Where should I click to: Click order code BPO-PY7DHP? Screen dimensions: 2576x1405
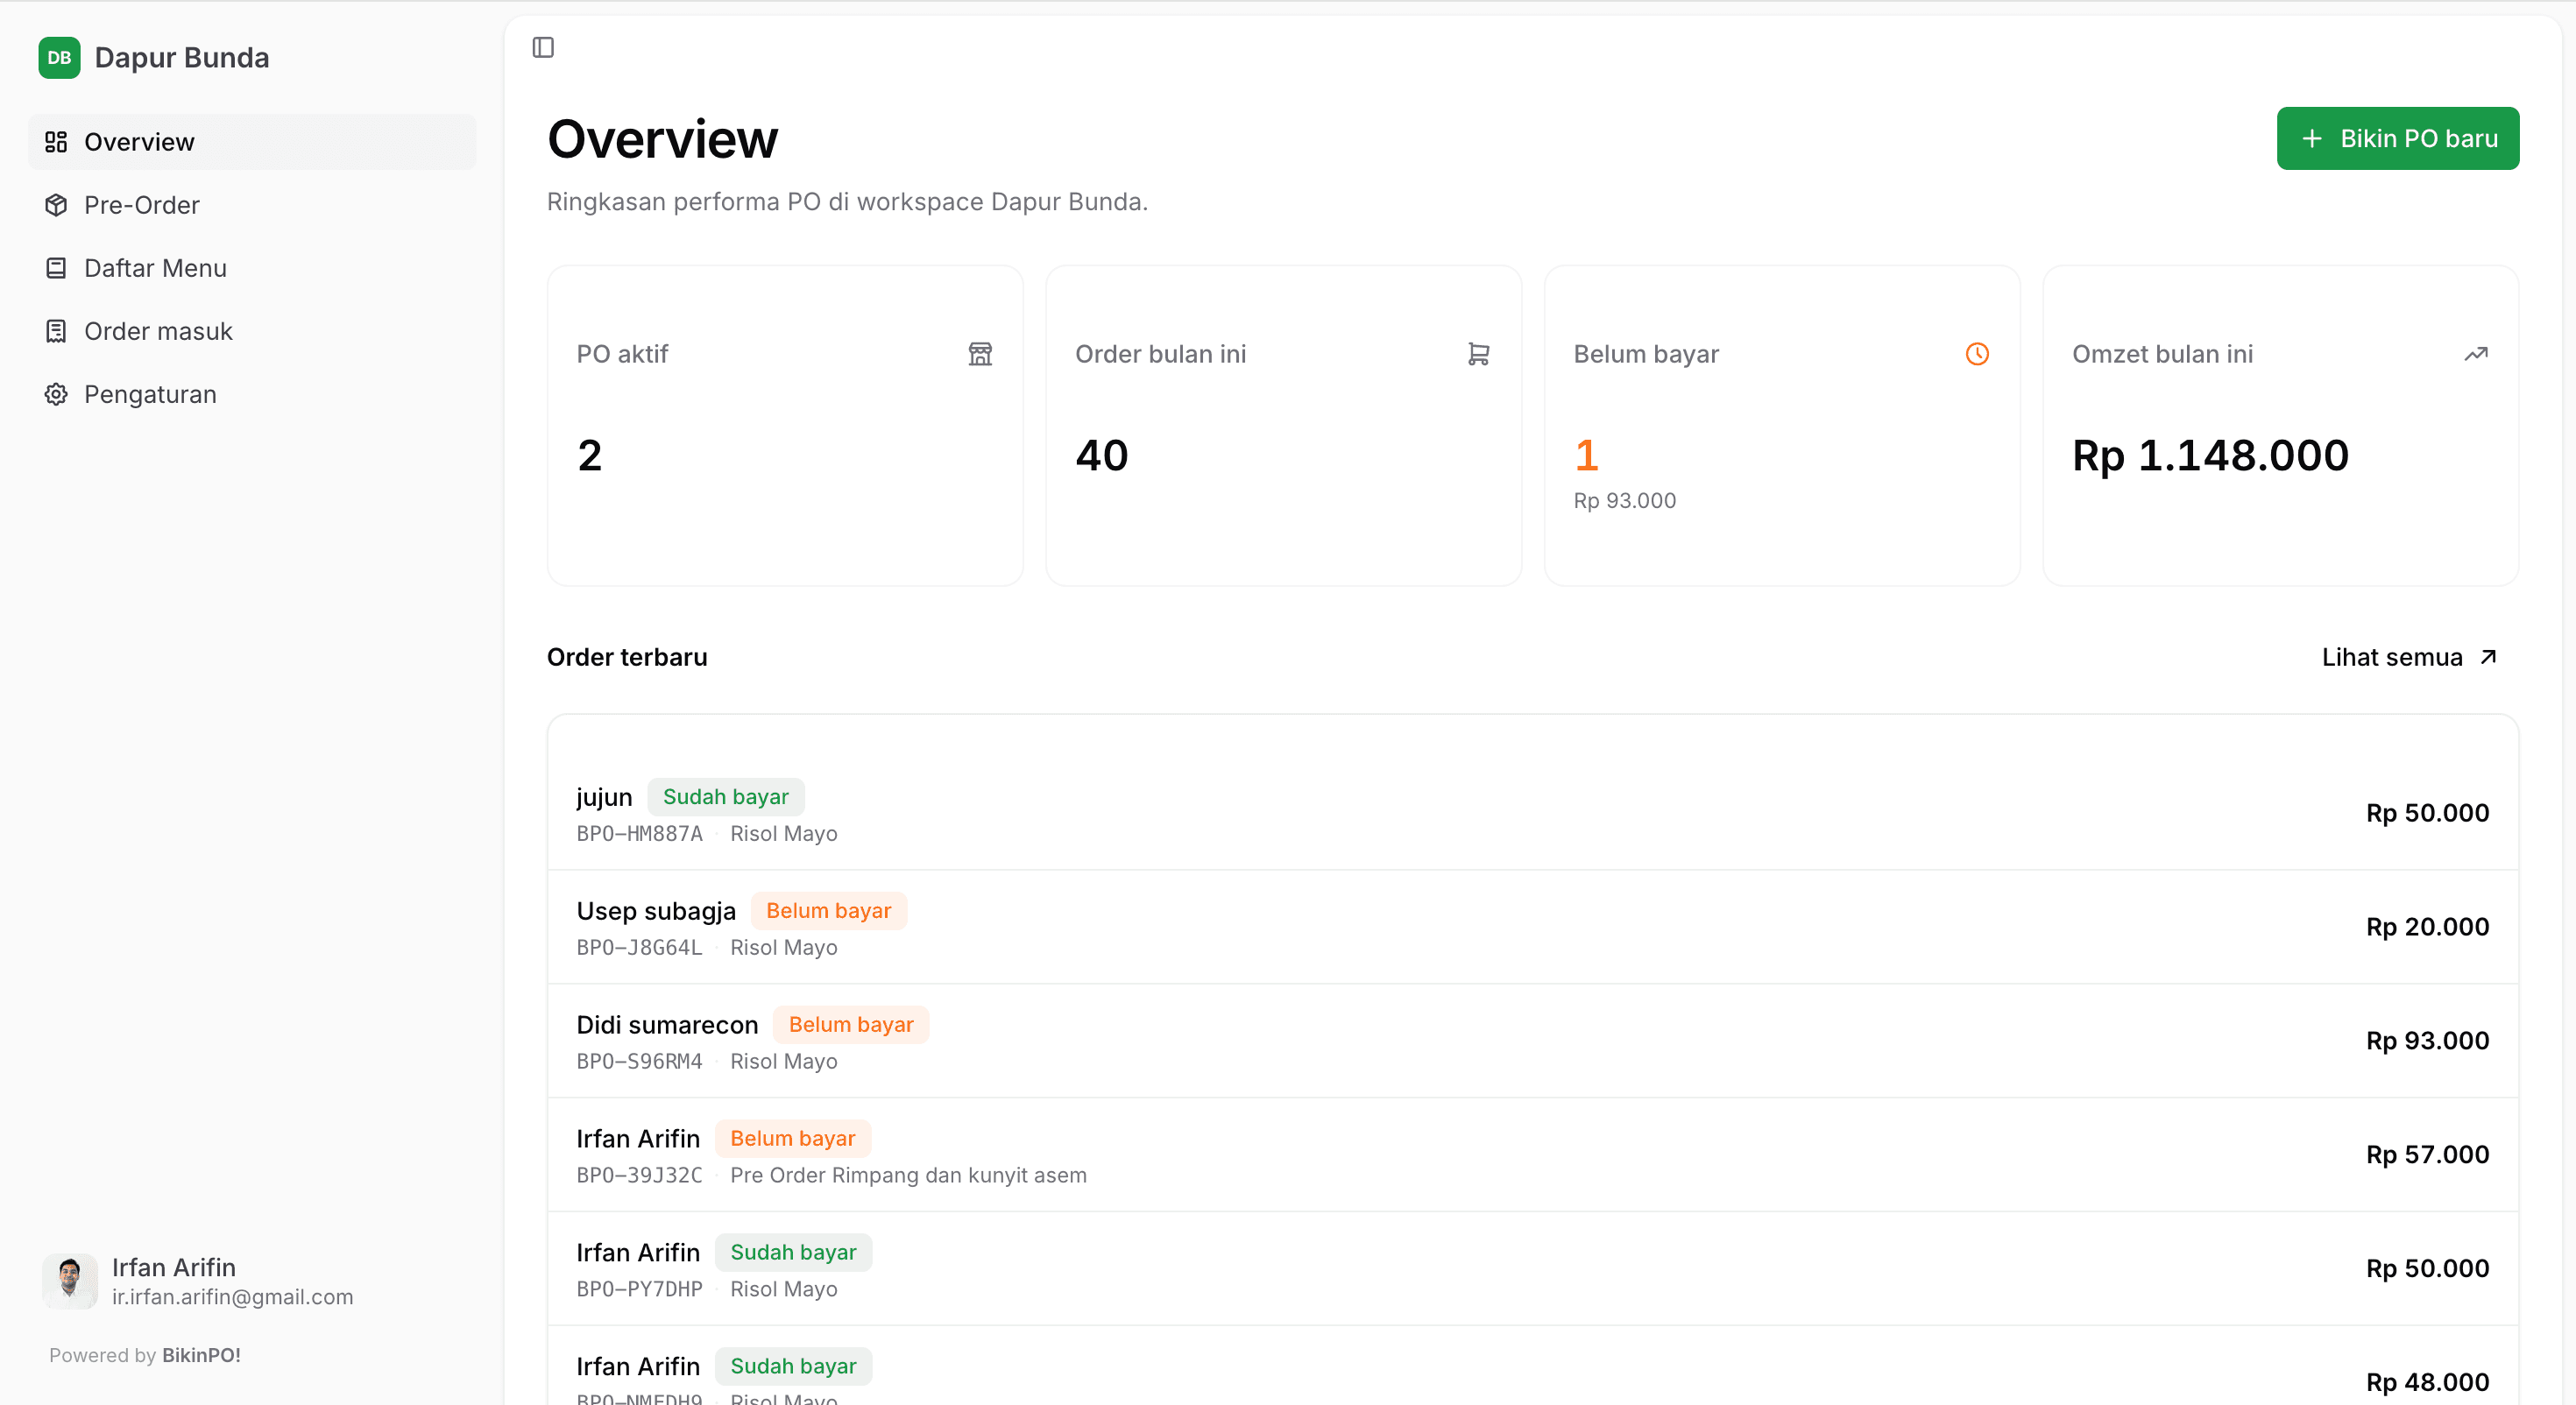(640, 1290)
